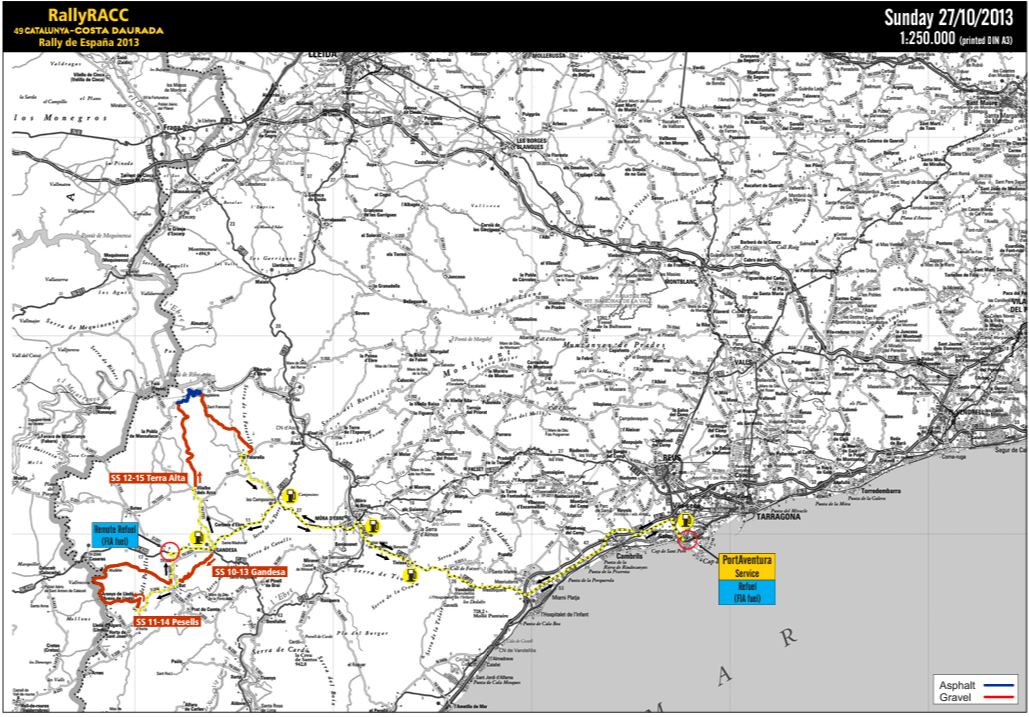Image resolution: width=1029 pixels, height=717 pixels.
Task: Click the 1:250.000 scale text
Action: click(x=927, y=38)
